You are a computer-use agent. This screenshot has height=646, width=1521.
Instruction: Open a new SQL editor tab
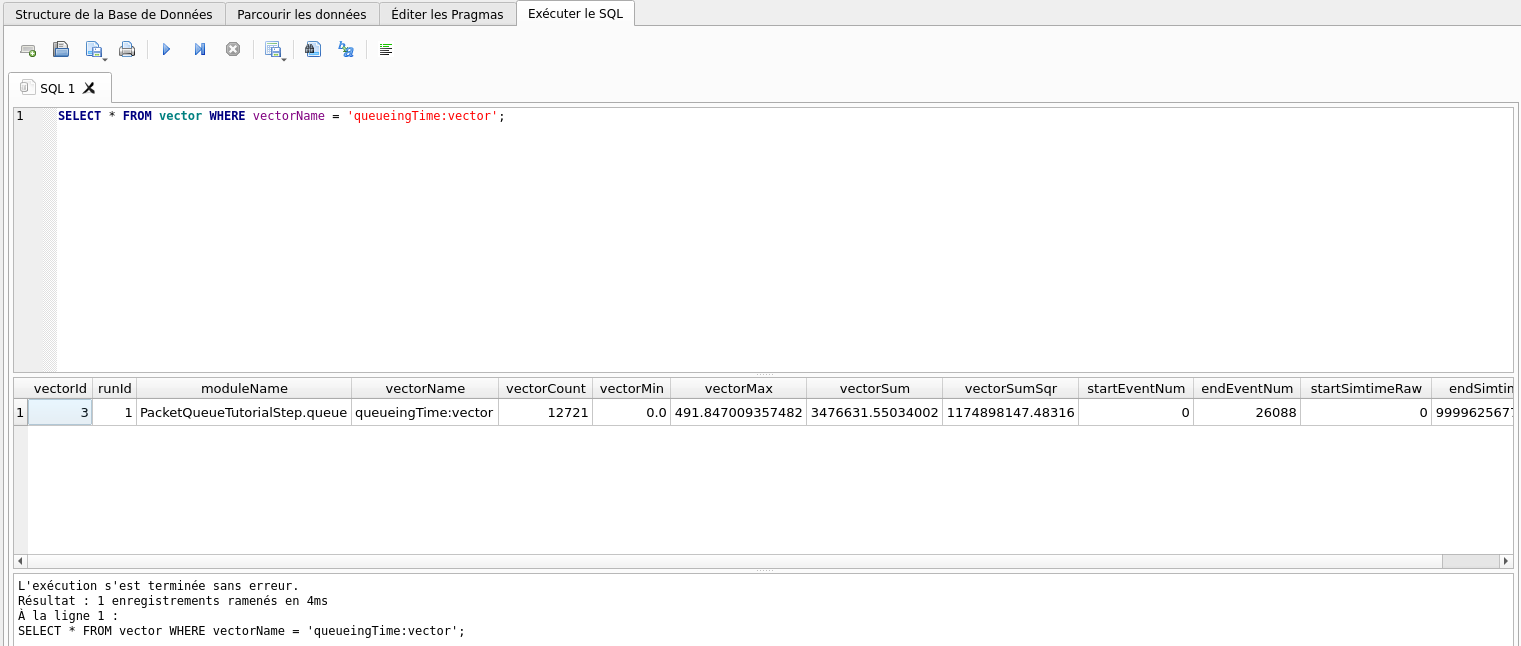pyautogui.click(x=28, y=49)
